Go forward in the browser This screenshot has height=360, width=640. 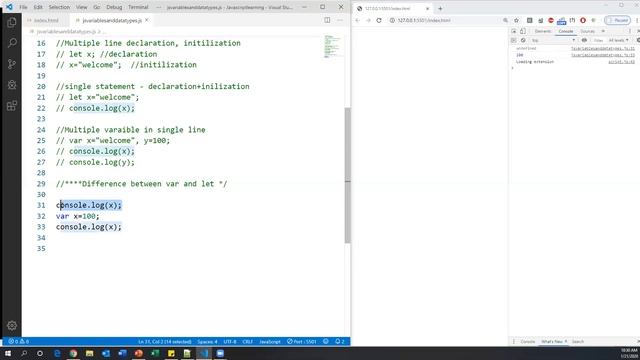[368, 20]
